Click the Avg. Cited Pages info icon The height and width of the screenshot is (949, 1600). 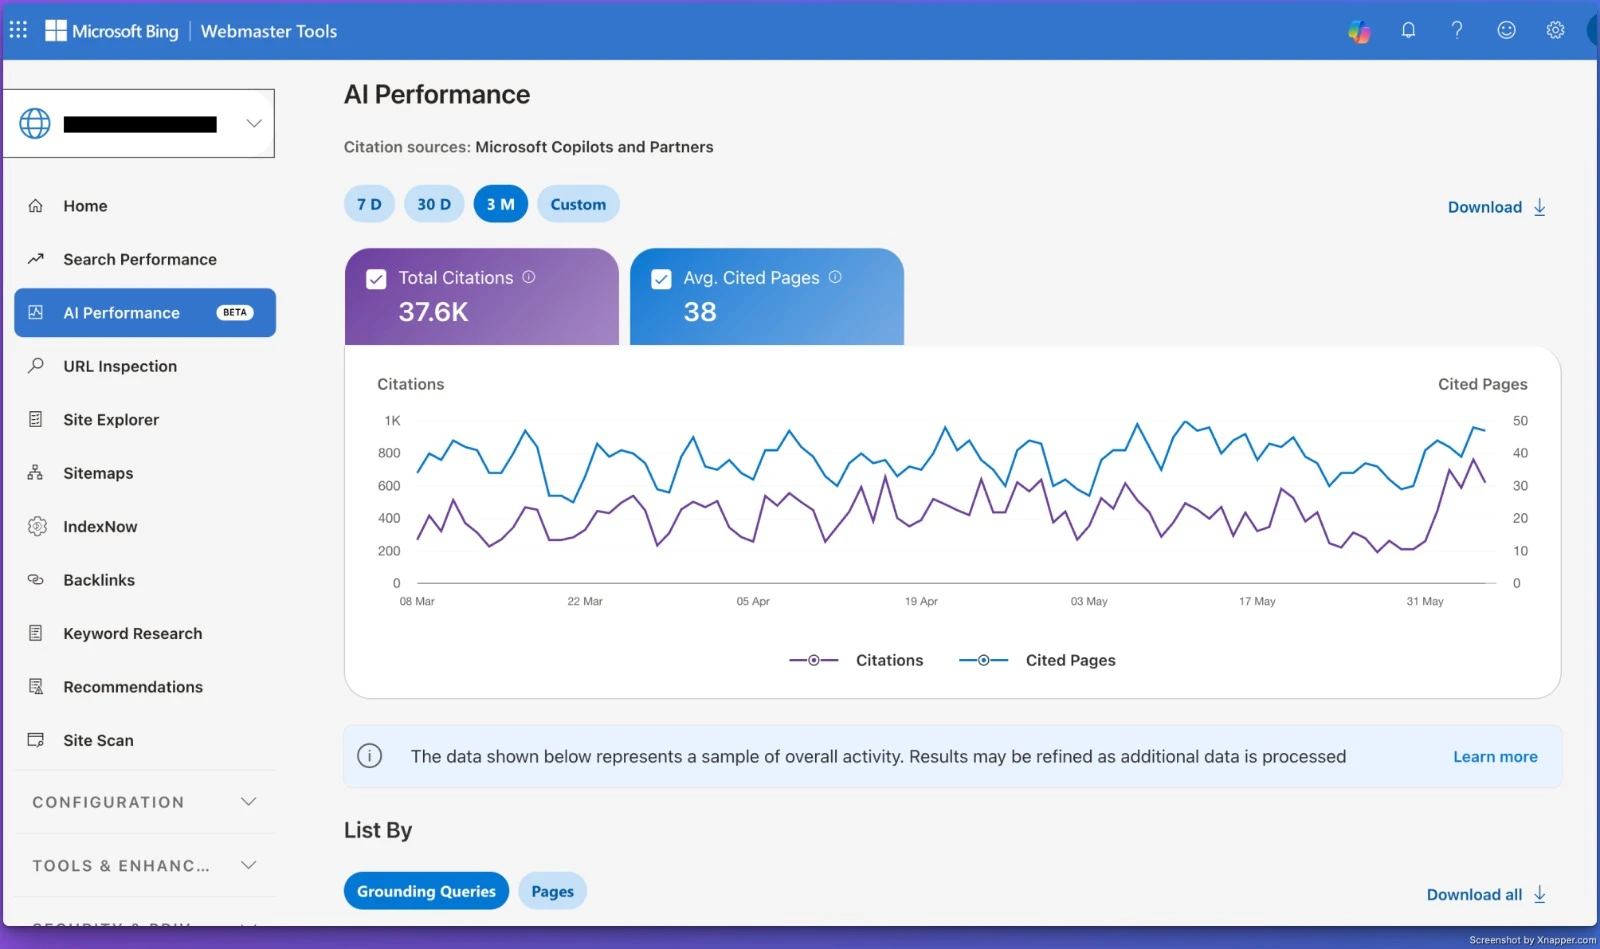click(x=835, y=277)
